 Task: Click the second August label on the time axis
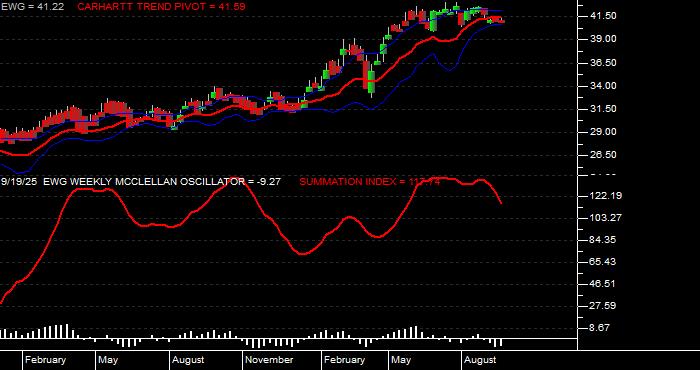pos(480,360)
